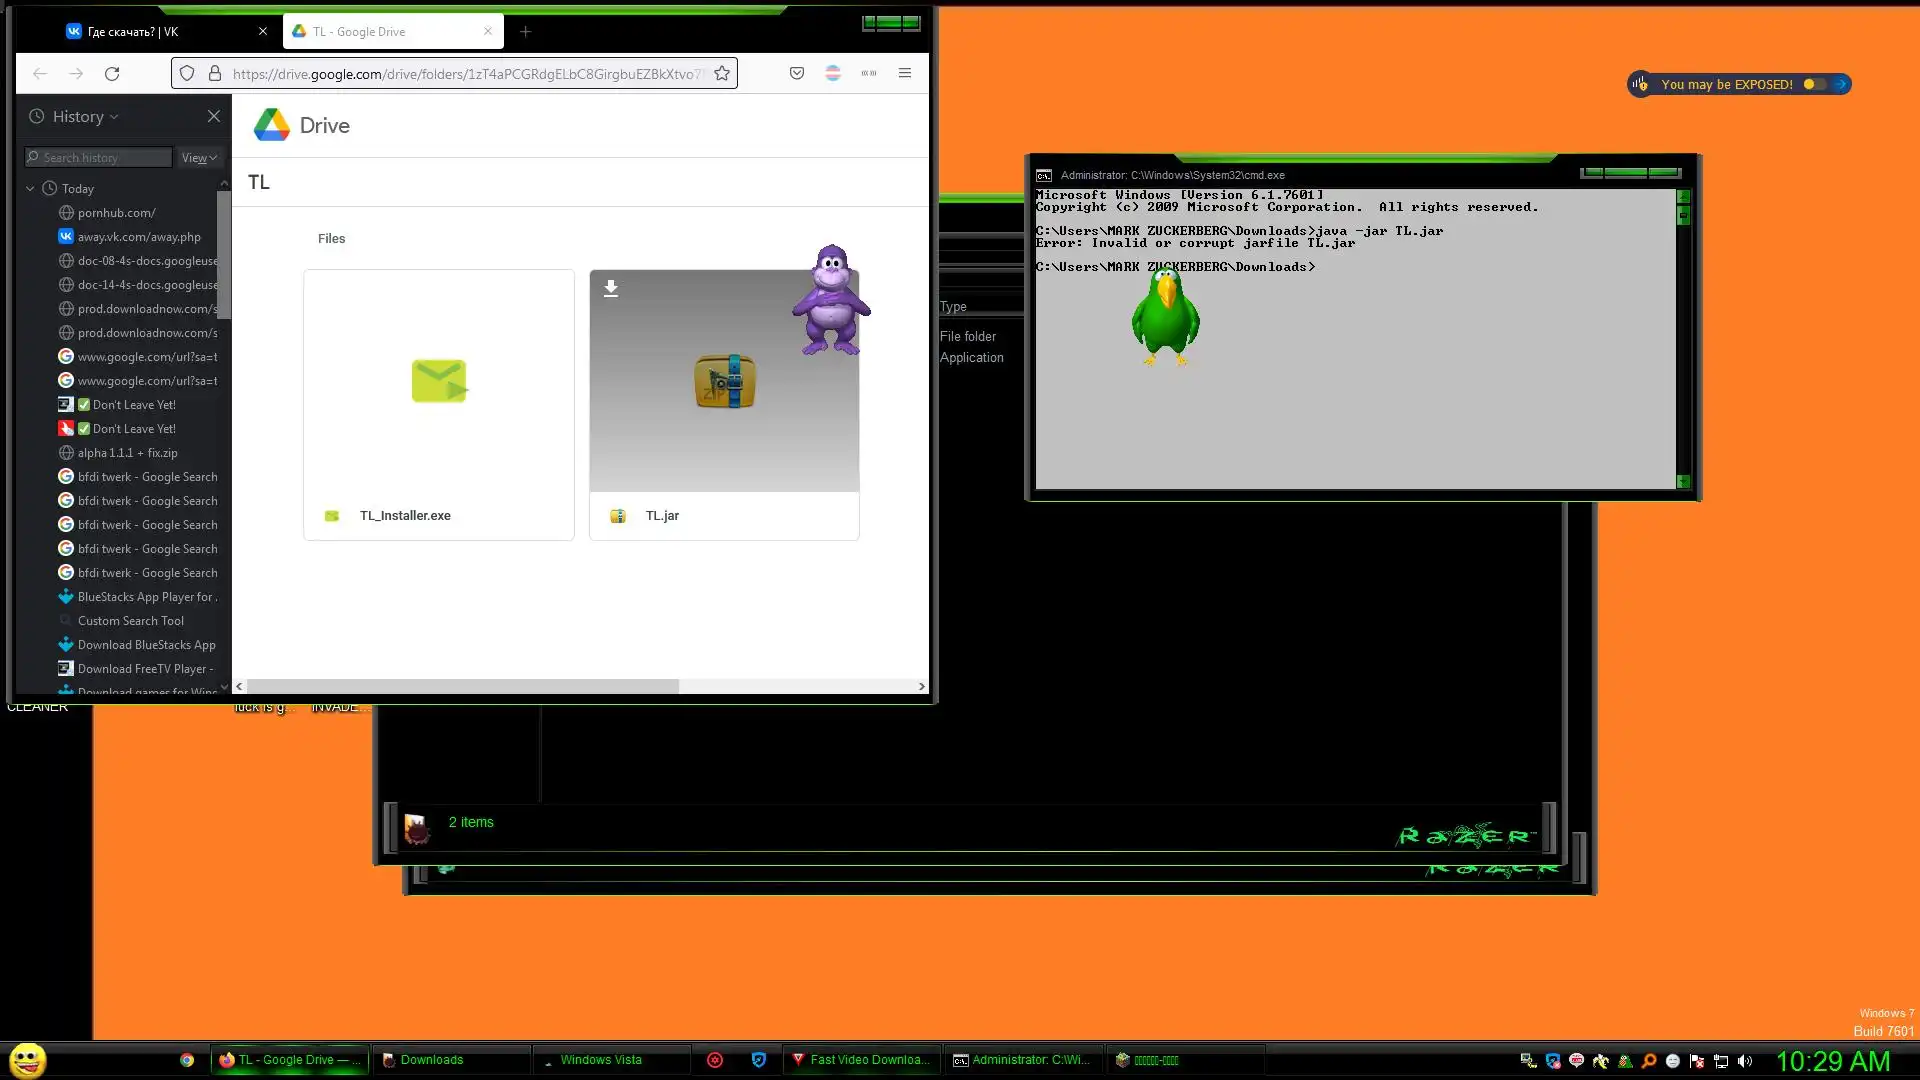Open alpha 1.1.1 + fix.zip history entry
This screenshot has height=1080, width=1920.
(127, 453)
